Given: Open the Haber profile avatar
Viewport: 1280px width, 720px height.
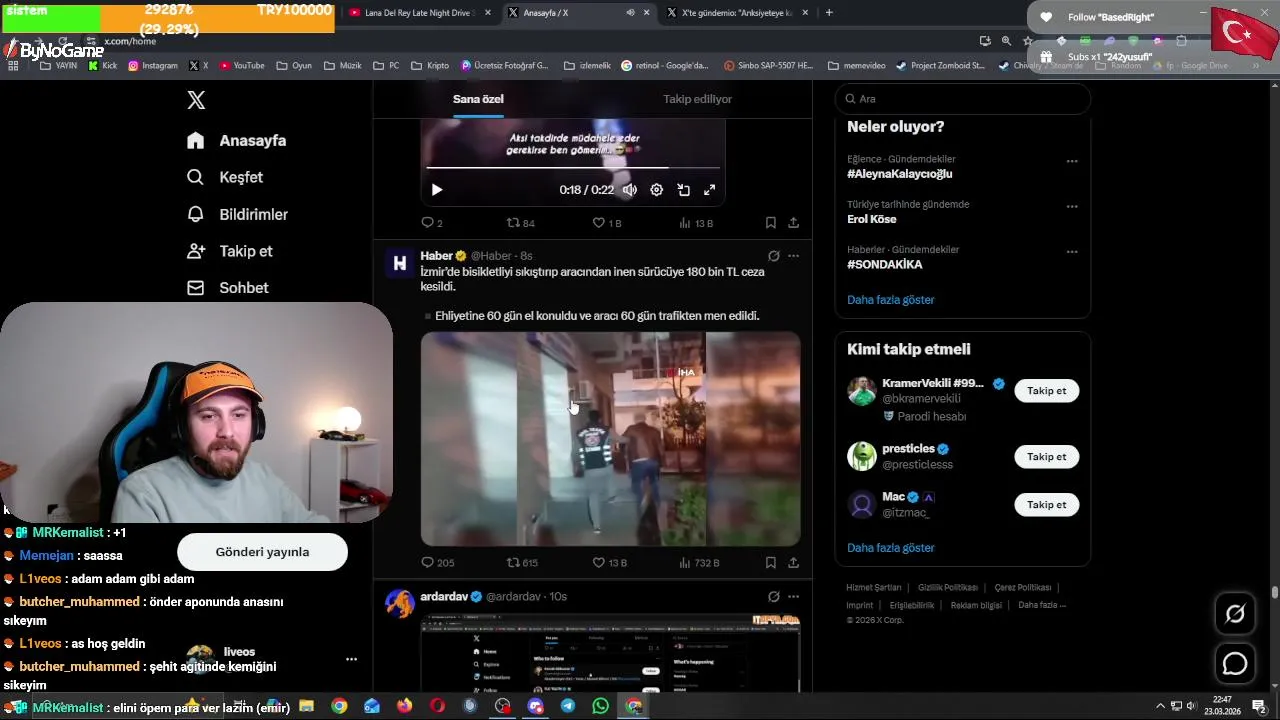Looking at the screenshot, I should click(x=400, y=263).
